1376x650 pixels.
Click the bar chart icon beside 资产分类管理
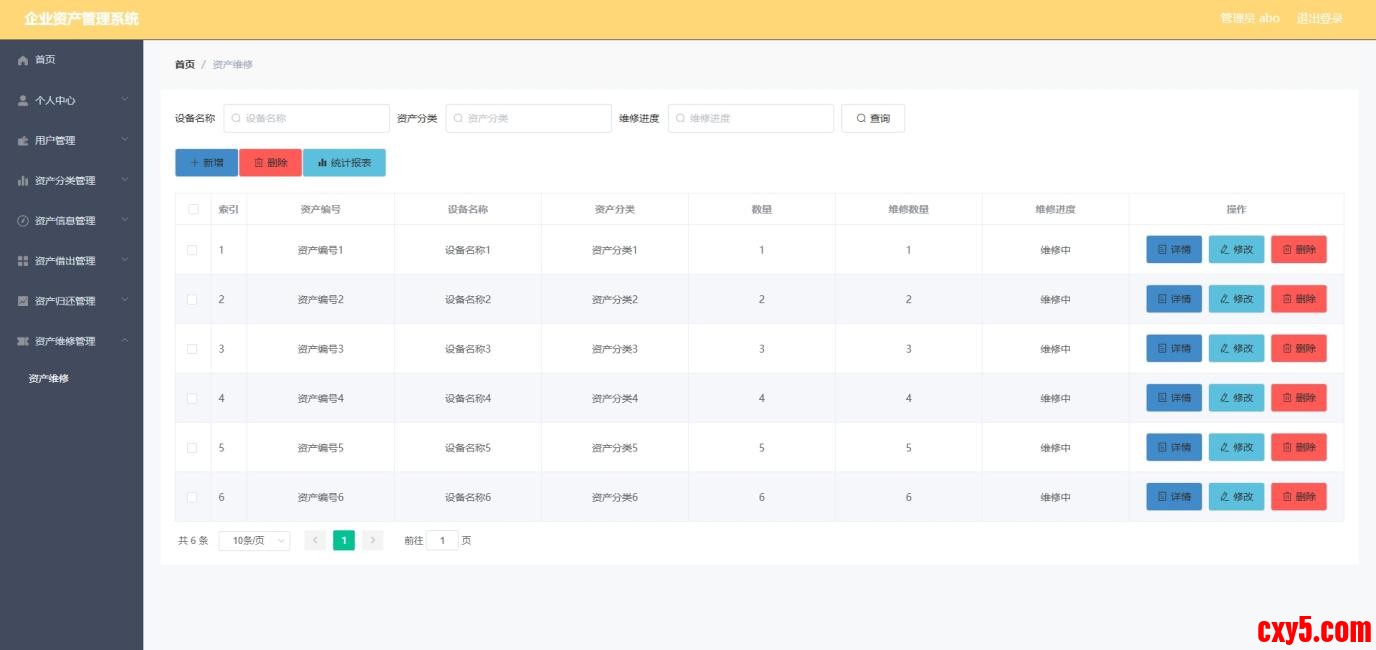23,181
